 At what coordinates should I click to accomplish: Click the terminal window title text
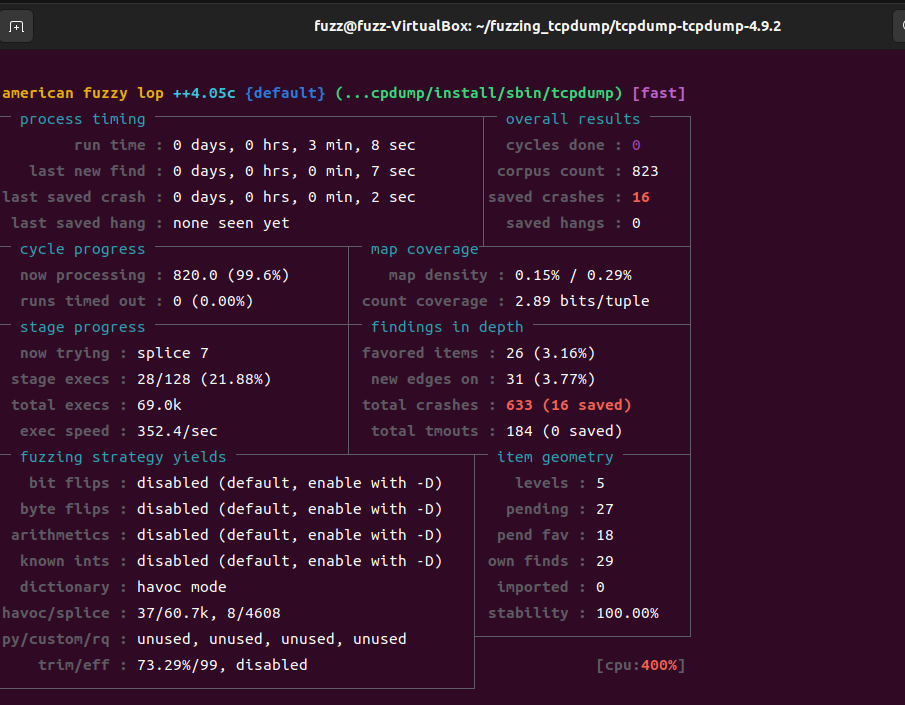[547, 27]
